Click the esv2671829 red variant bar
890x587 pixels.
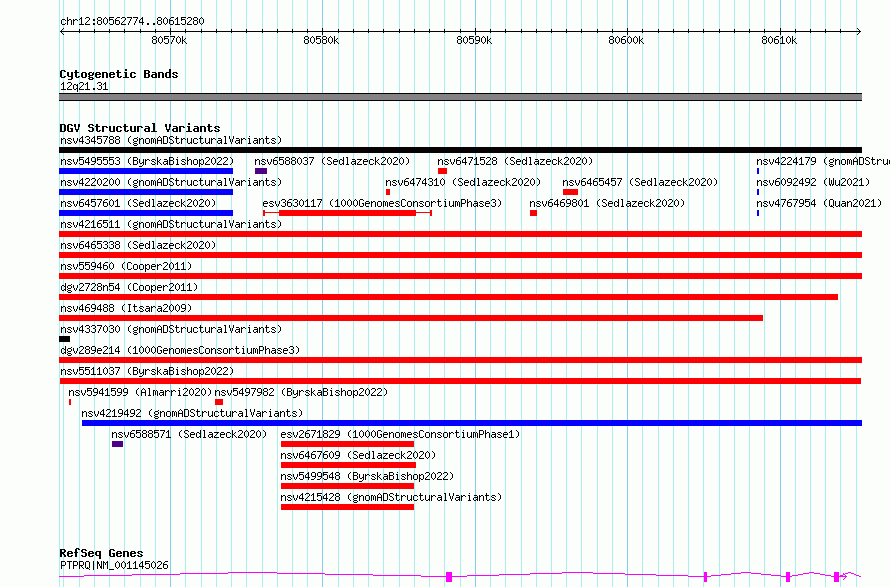click(x=347, y=444)
